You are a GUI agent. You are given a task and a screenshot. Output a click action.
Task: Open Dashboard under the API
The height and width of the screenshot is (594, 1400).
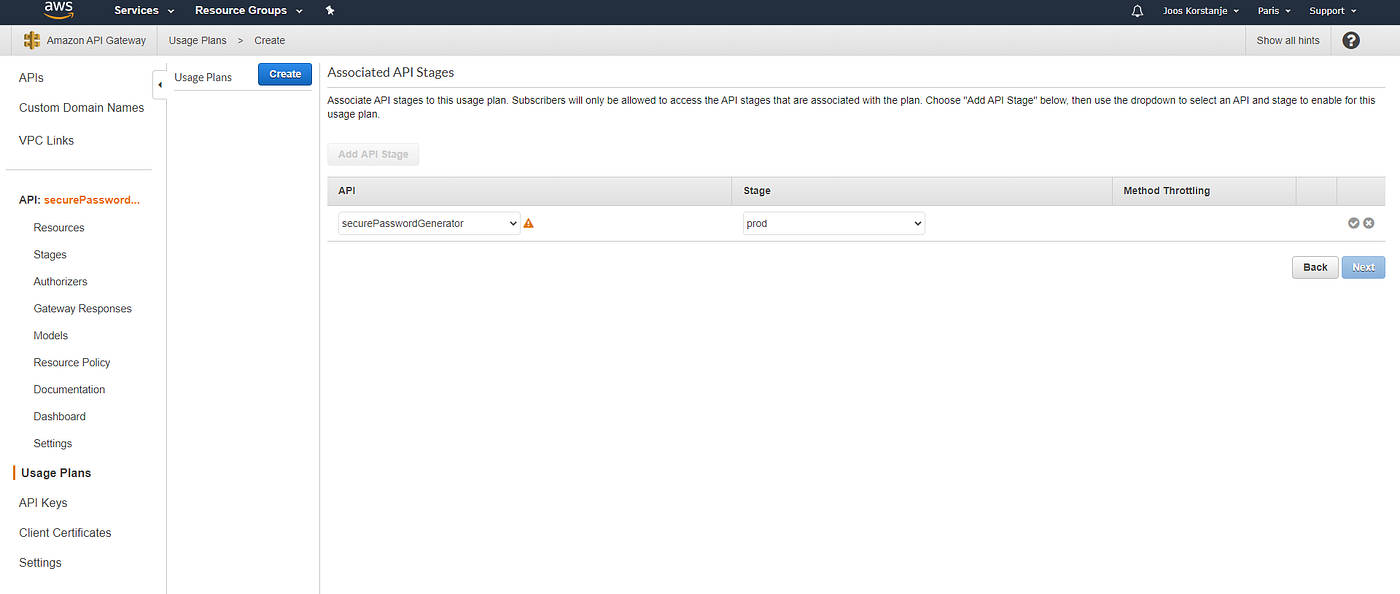(59, 417)
